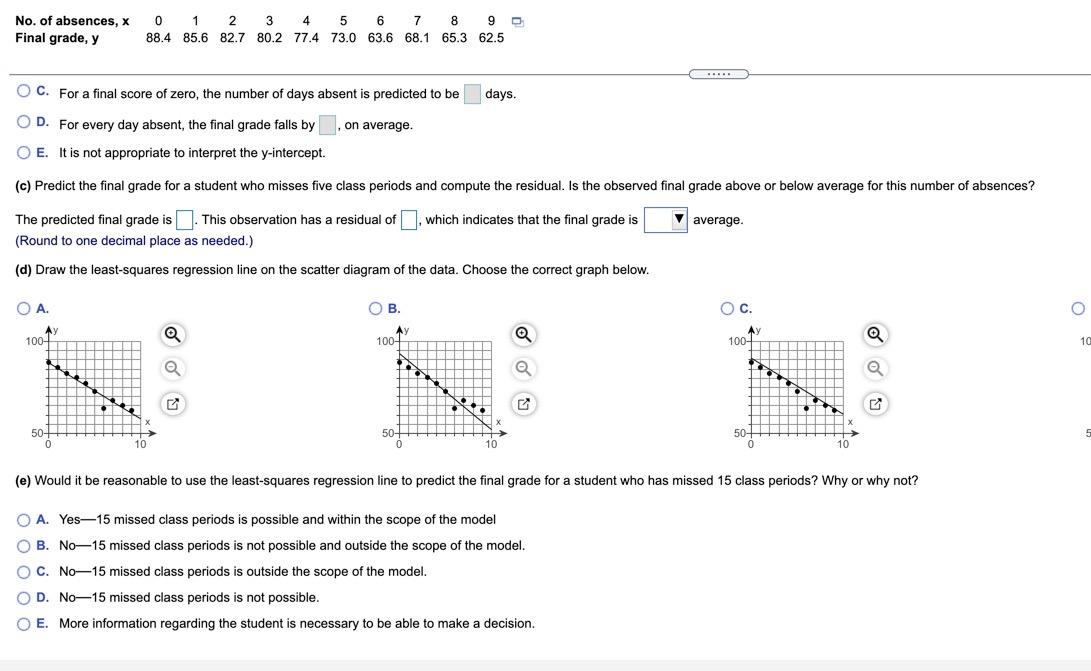Select option D about grade falling per absence
Screen dimensions: 1091x671
[22, 123]
